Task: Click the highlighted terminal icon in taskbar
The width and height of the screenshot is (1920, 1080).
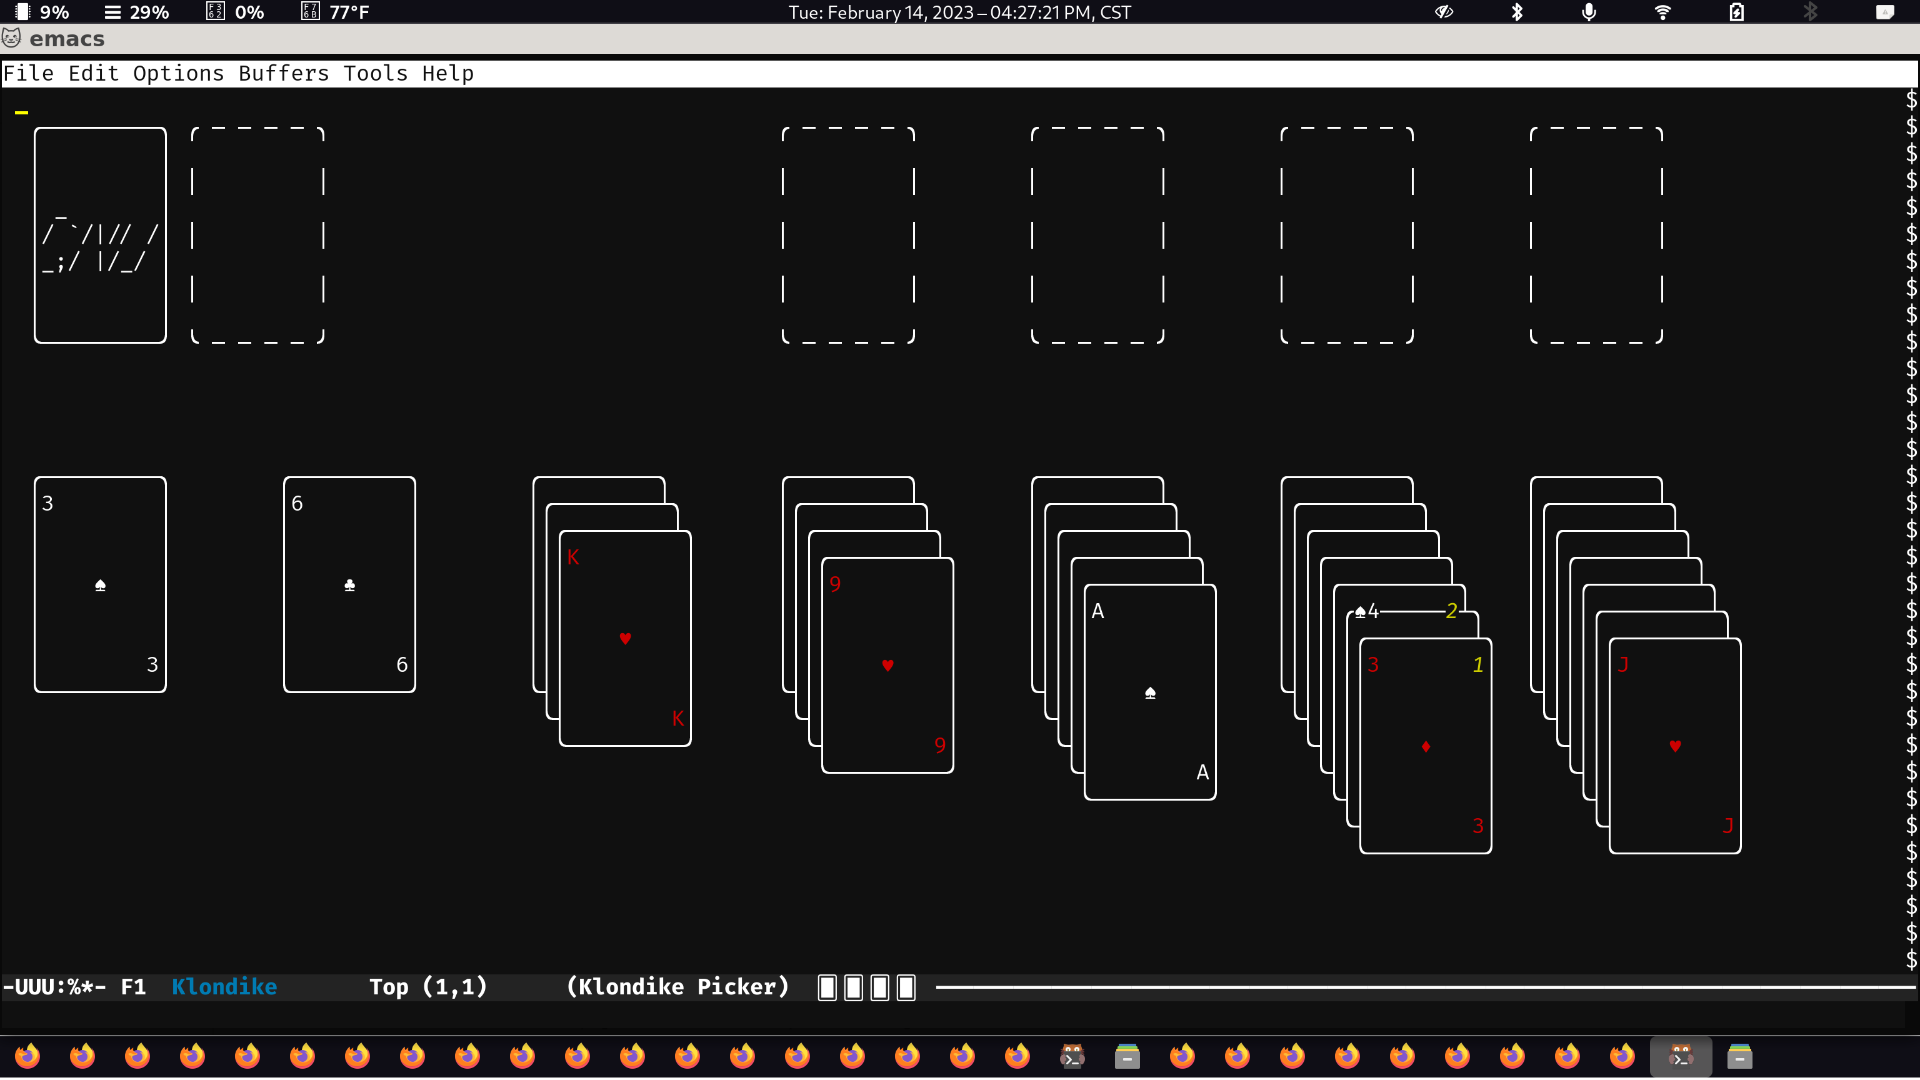Action: pyautogui.click(x=1681, y=1056)
